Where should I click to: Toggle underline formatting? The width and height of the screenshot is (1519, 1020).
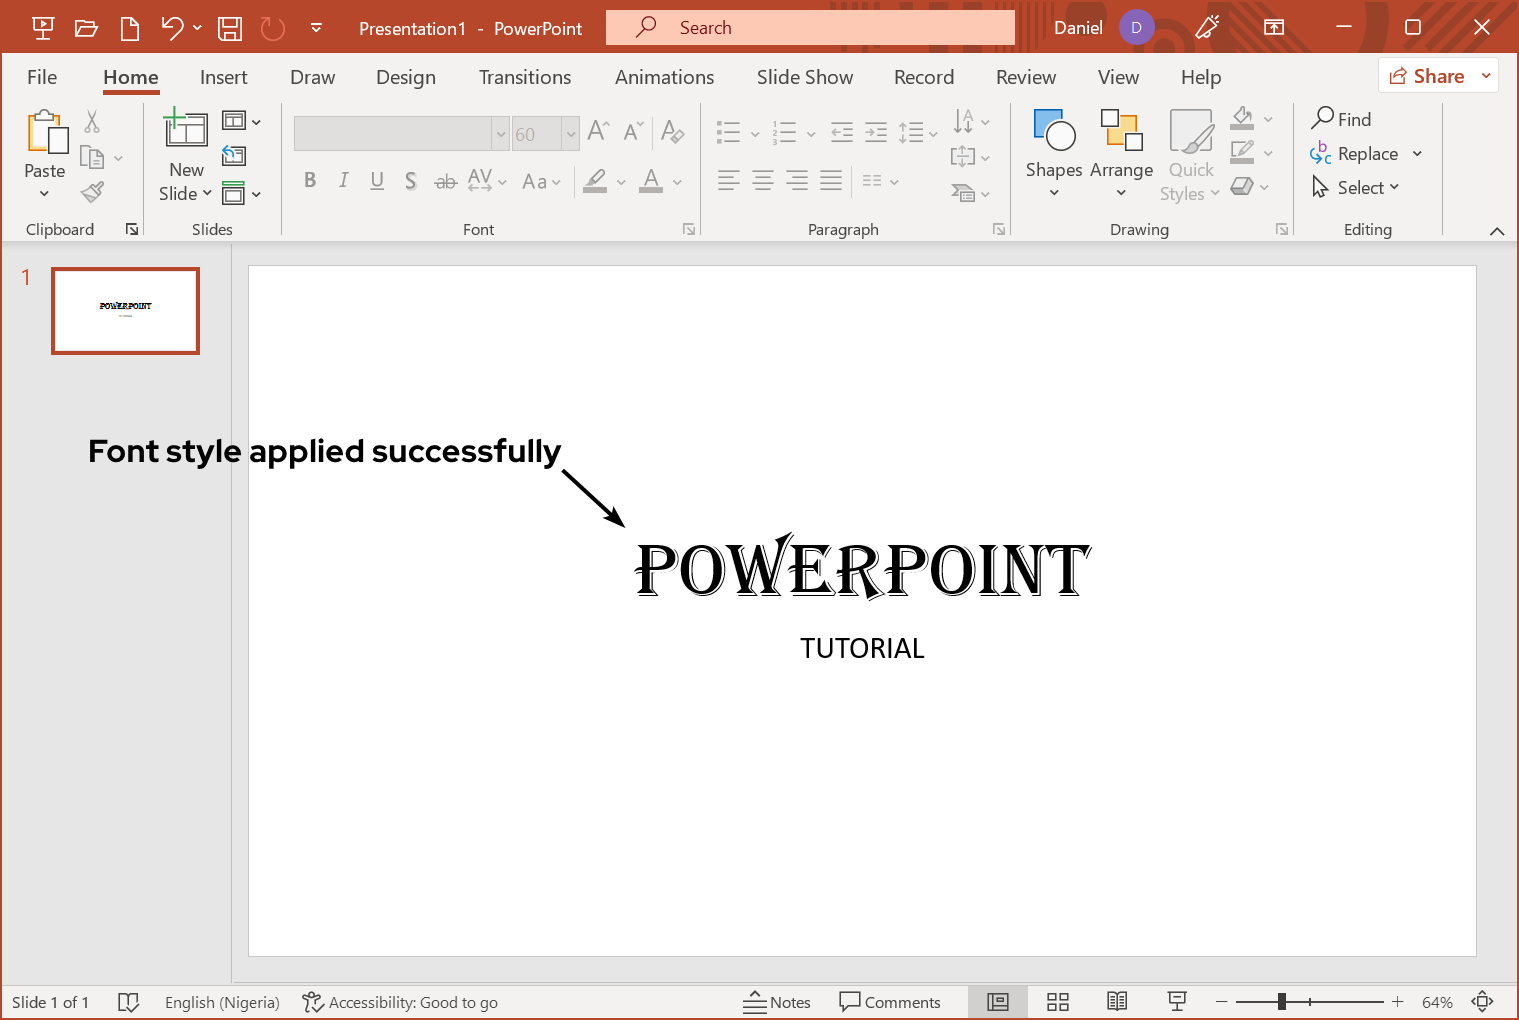(377, 180)
